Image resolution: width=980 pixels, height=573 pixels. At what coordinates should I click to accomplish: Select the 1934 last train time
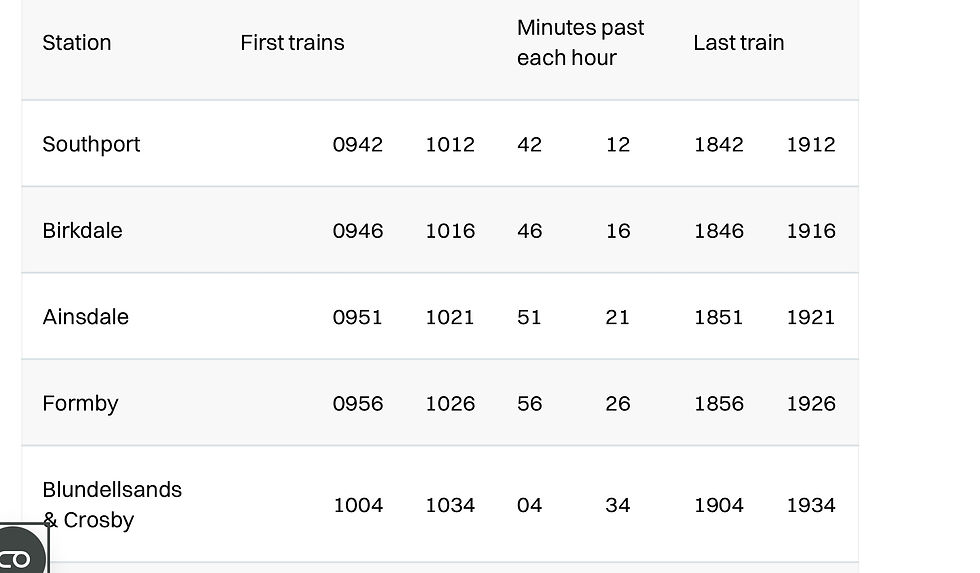[x=810, y=505]
